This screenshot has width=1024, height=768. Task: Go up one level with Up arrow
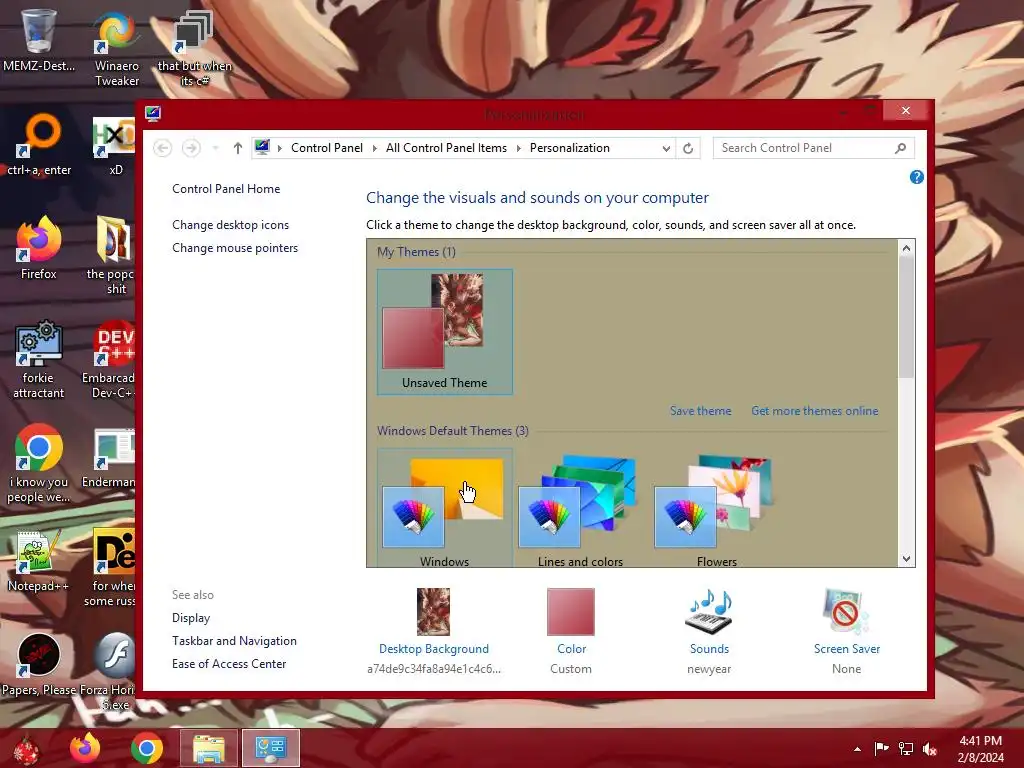[x=238, y=148]
